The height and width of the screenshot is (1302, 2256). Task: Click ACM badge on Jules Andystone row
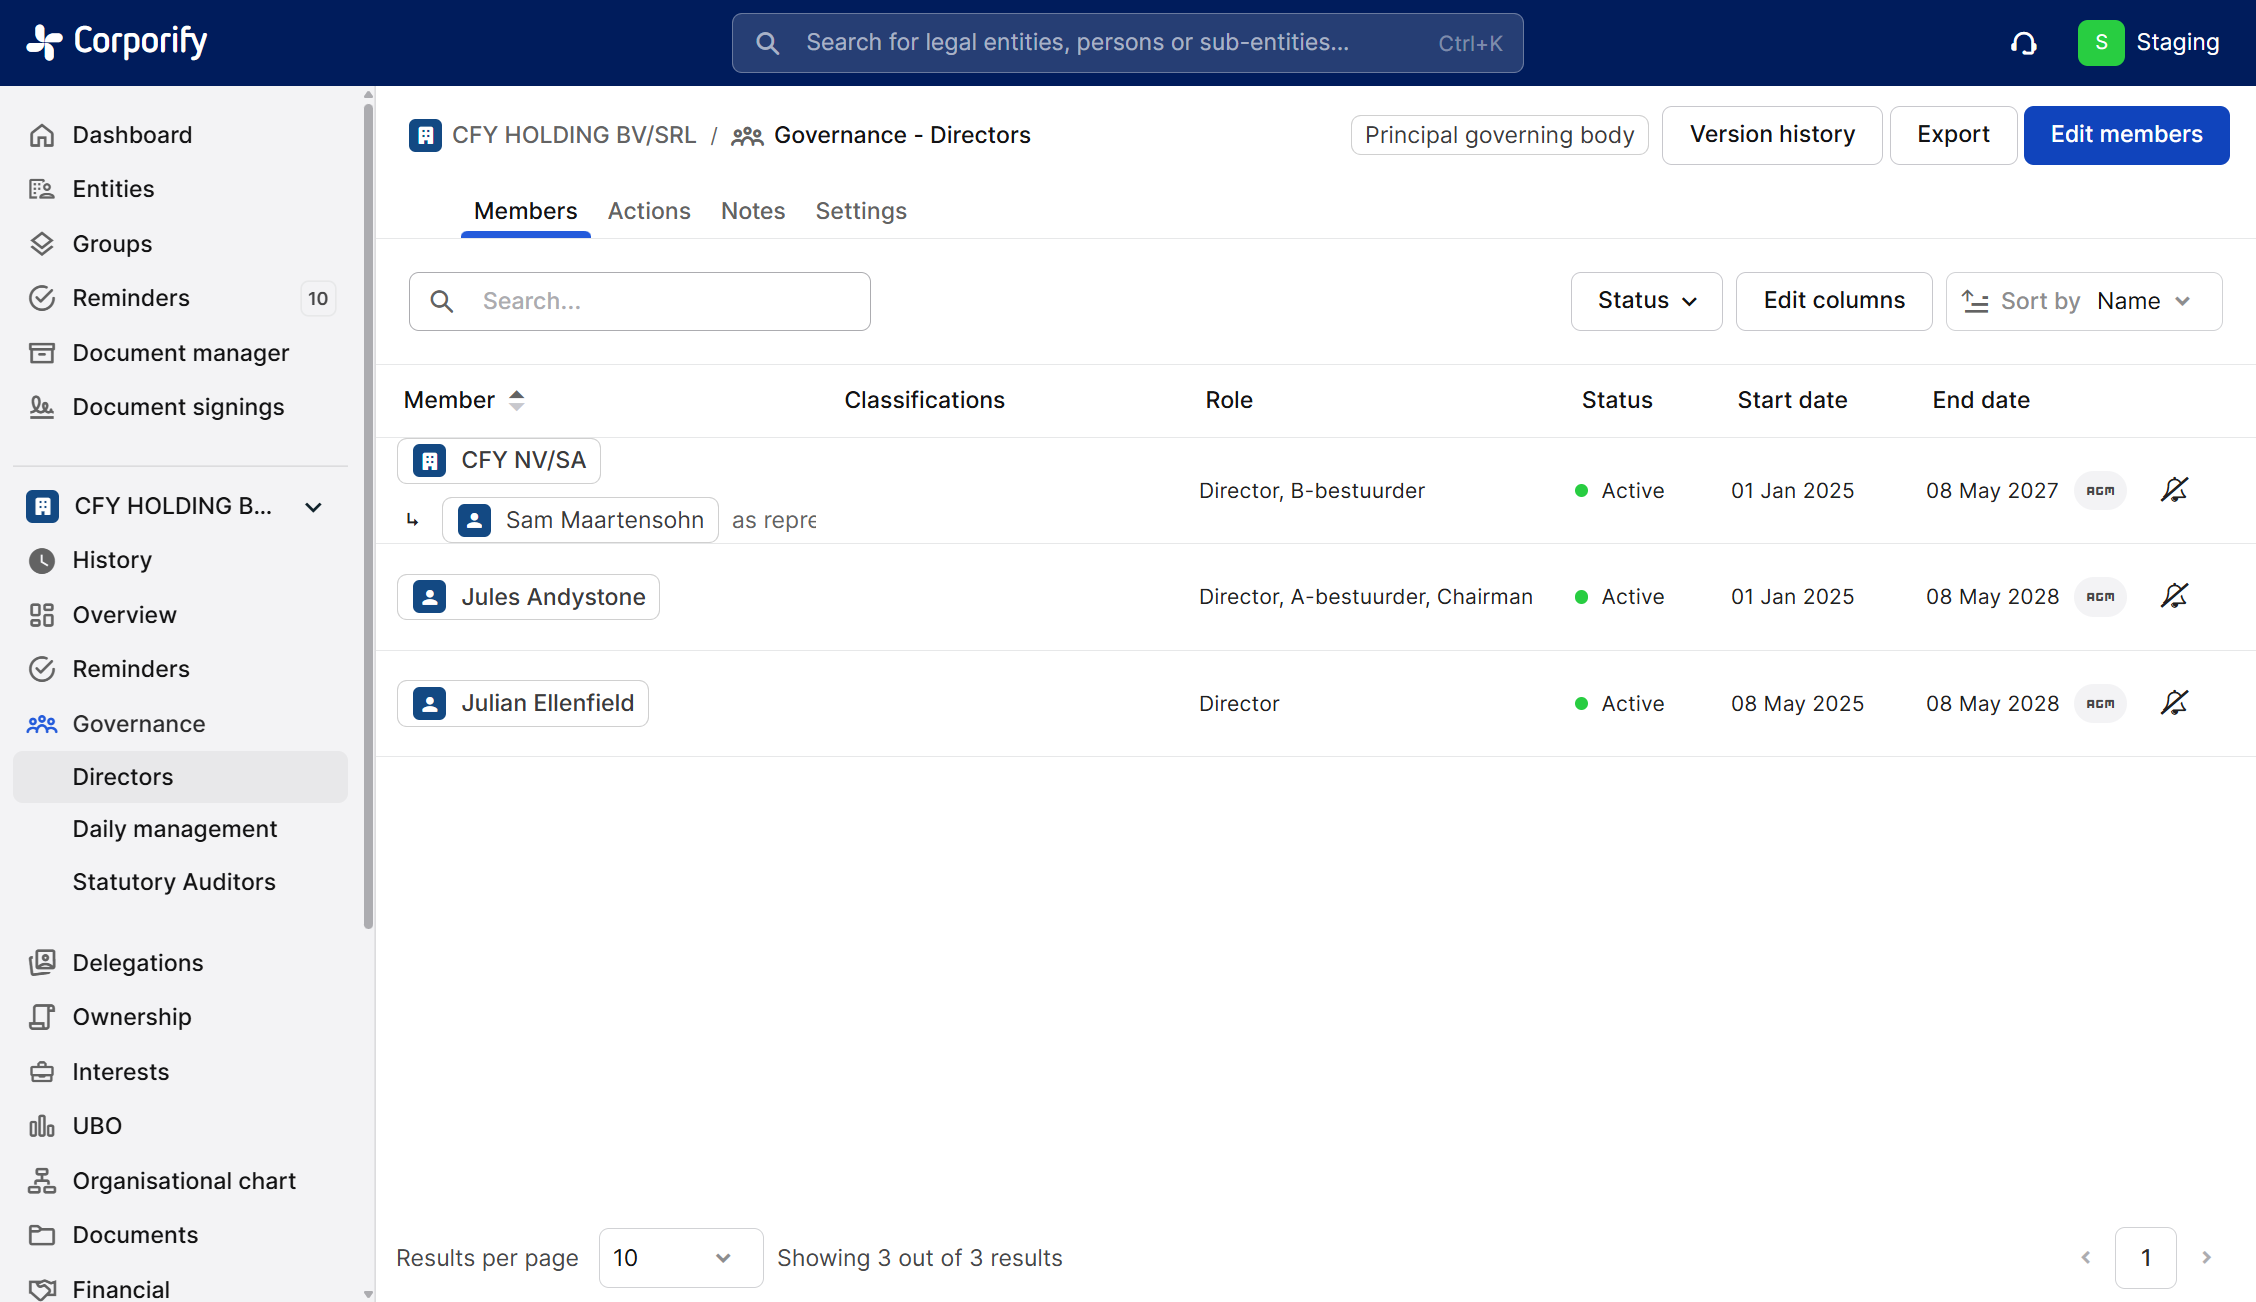2100,597
